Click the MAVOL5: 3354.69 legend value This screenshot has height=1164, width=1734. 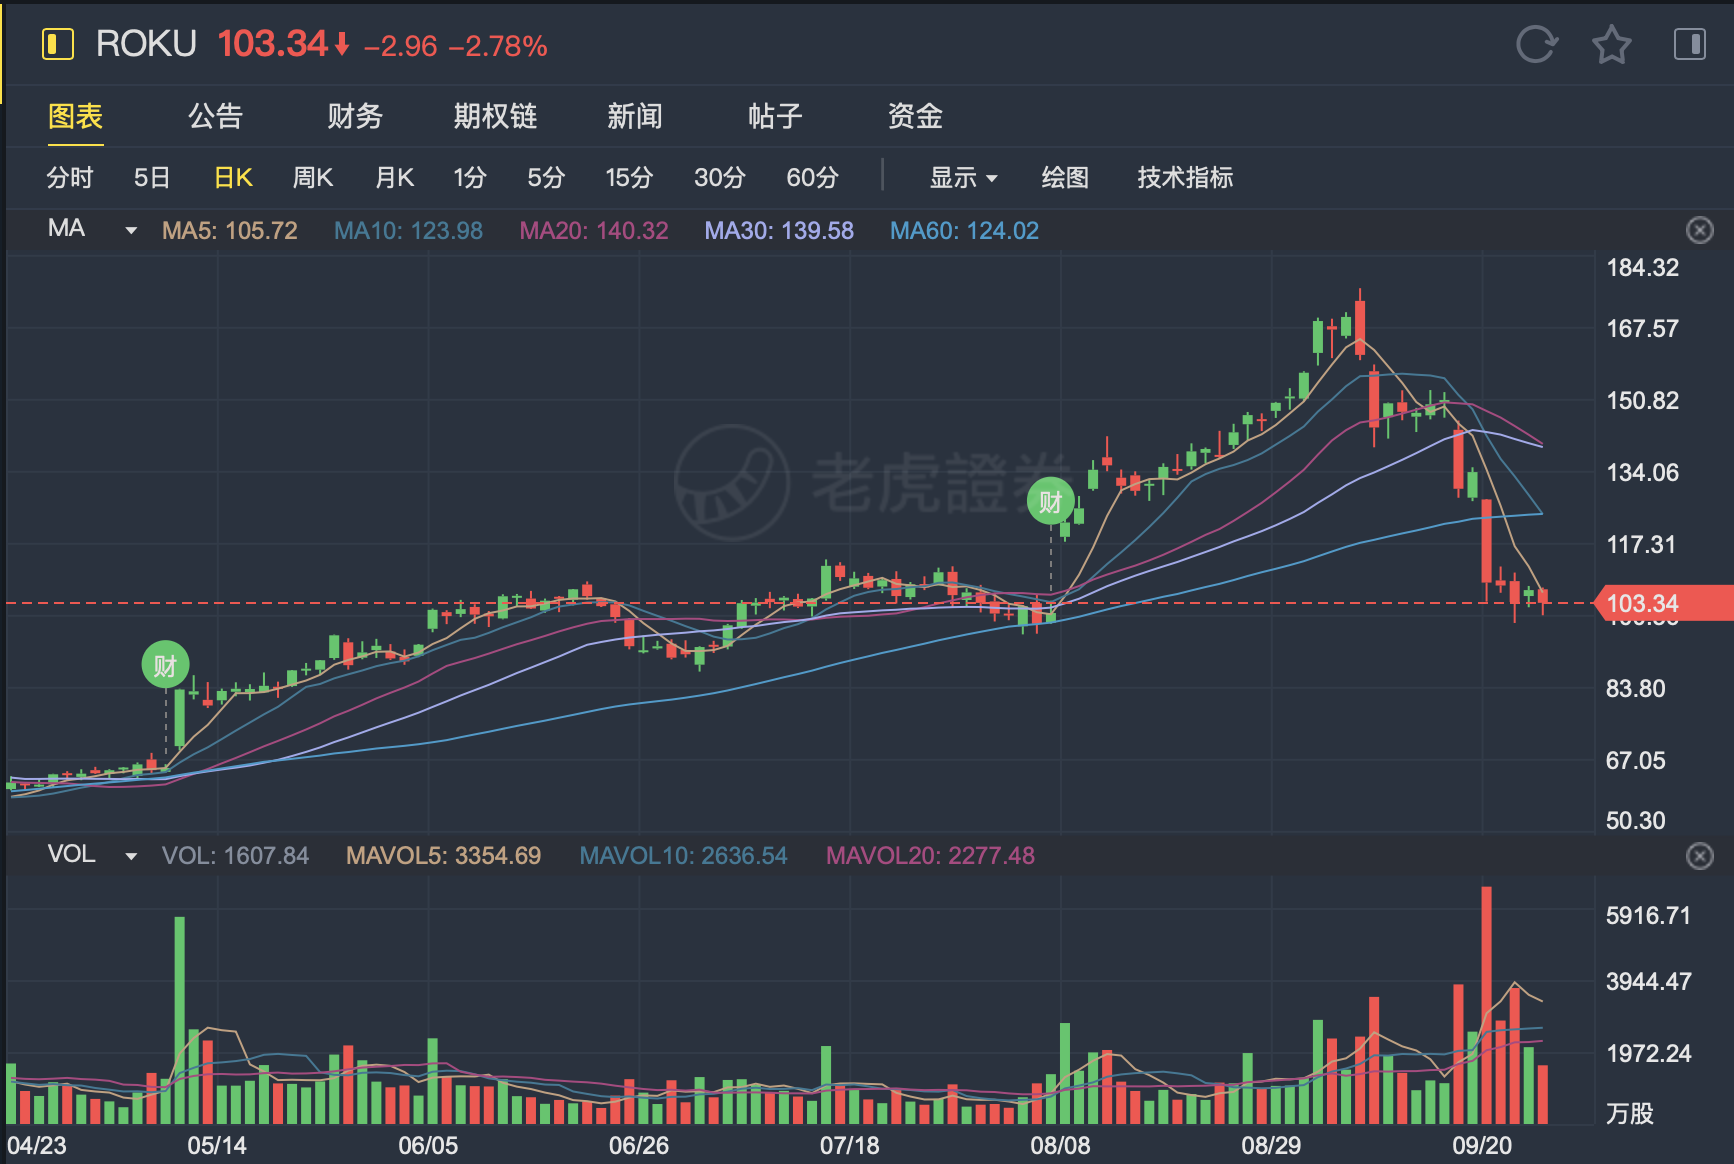click(x=443, y=856)
